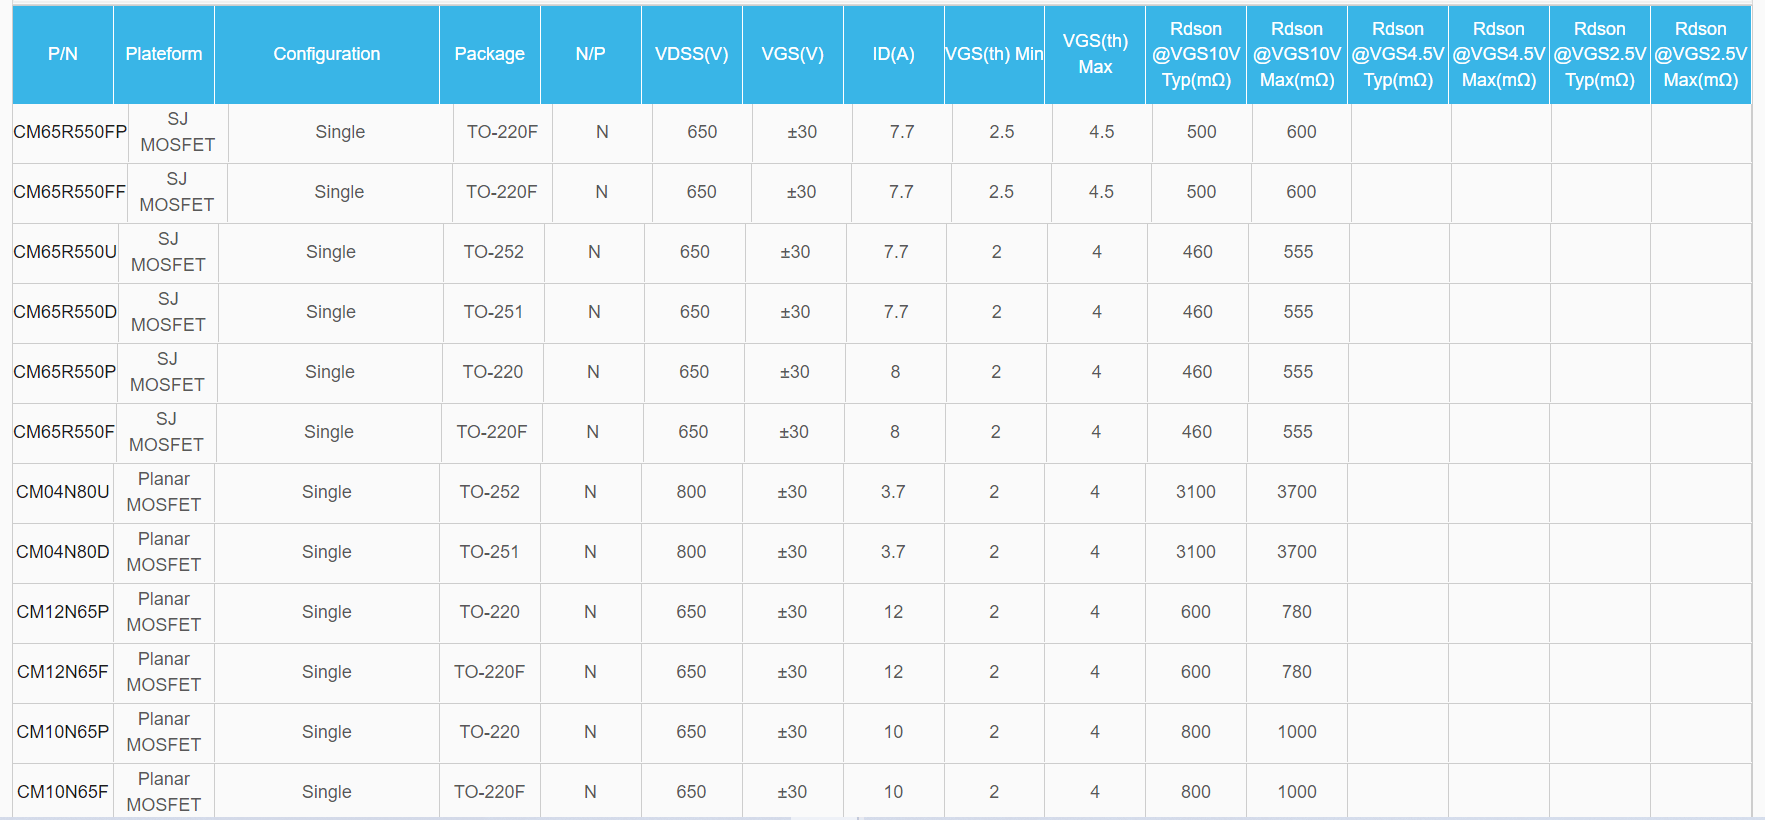Screen dimensions: 1765x820
Task: Click TO-251 package in CM04N80D row
Action: (x=489, y=552)
